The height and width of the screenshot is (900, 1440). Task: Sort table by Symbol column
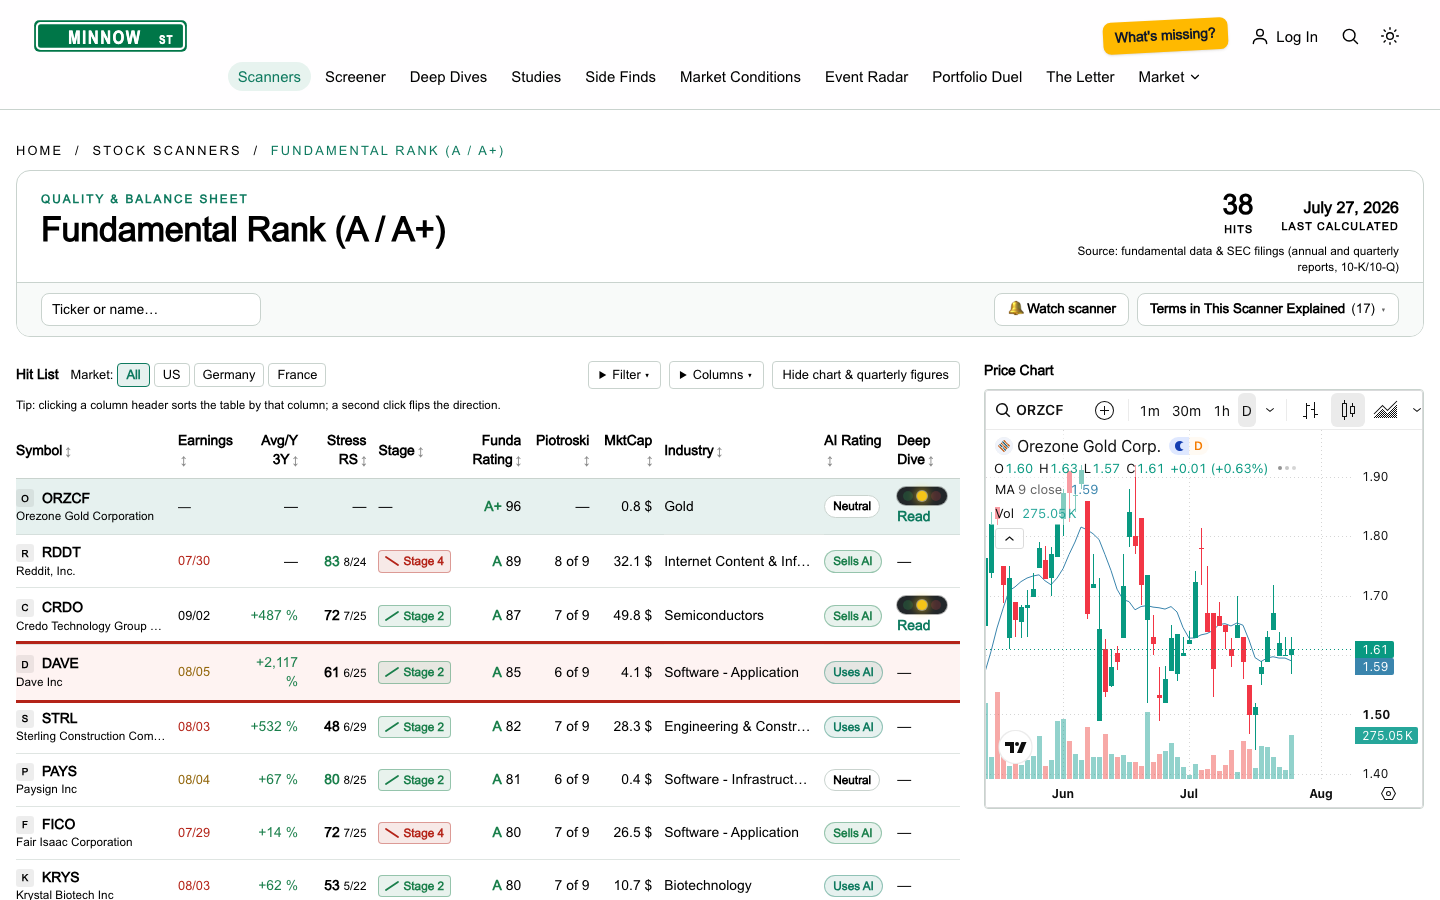(x=44, y=451)
